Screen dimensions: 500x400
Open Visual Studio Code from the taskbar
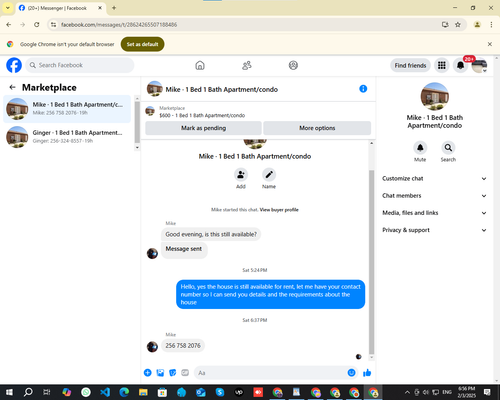(x=105, y=392)
